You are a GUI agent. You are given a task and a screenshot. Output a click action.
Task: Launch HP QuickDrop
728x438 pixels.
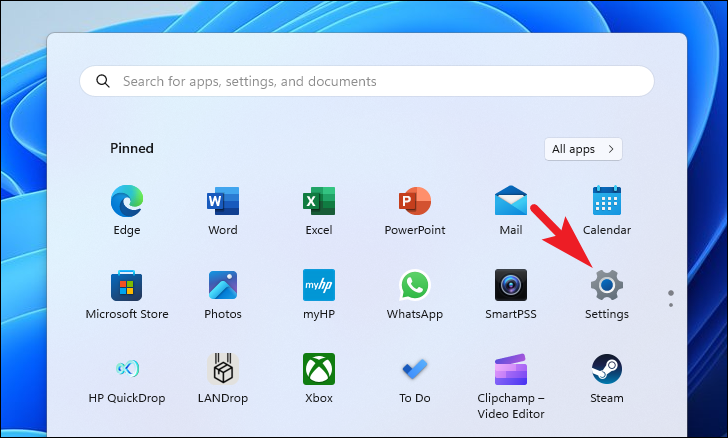(x=127, y=369)
